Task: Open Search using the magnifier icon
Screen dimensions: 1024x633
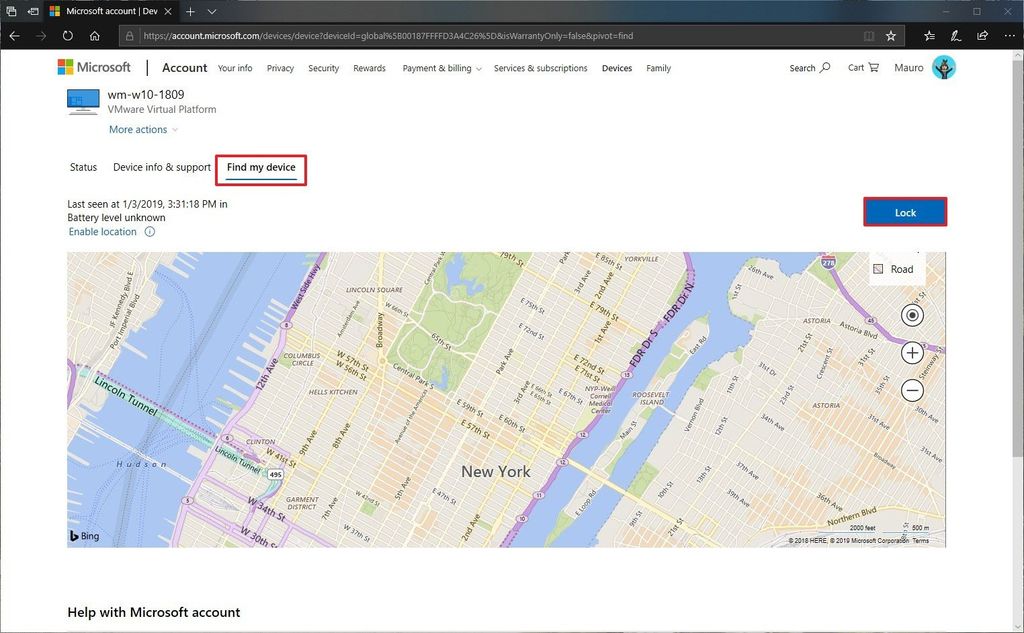Action: pos(825,67)
